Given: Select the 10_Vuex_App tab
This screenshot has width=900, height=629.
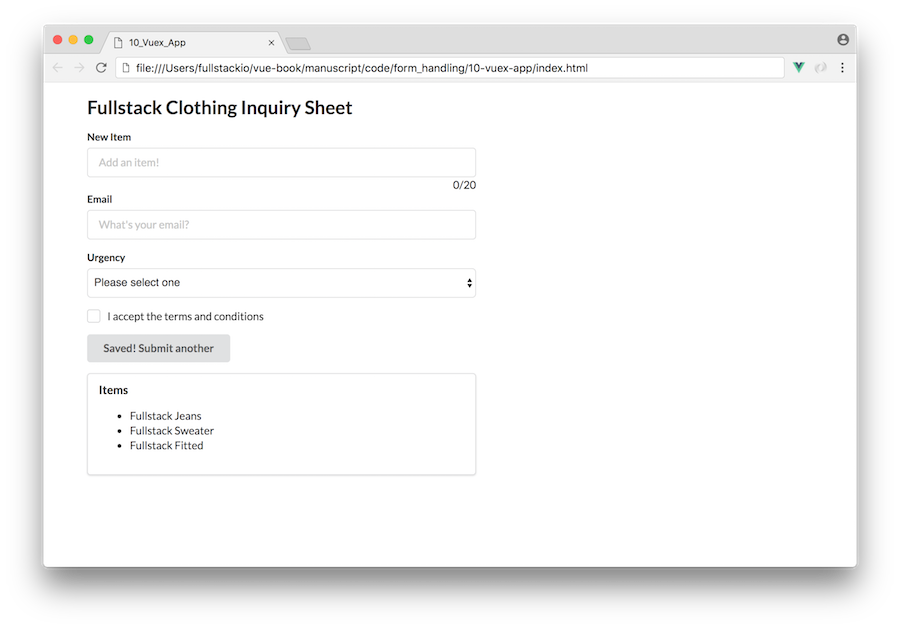Looking at the screenshot, I should (180, 43).
